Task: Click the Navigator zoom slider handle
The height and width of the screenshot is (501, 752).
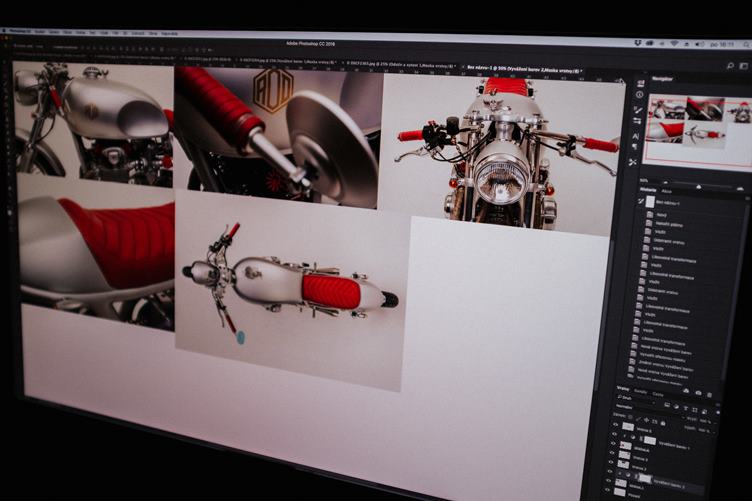Action: (698, 186)
